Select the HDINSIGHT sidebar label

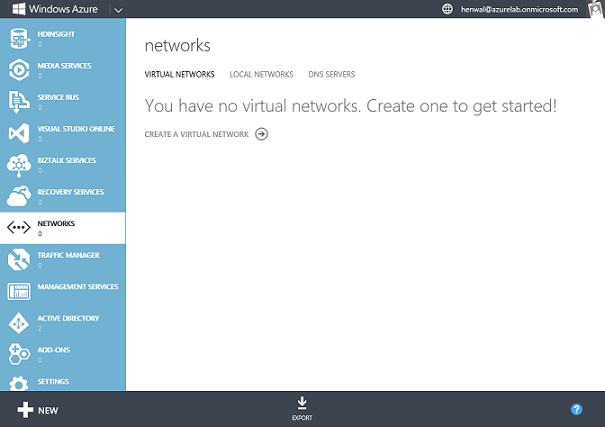point(56,34)
